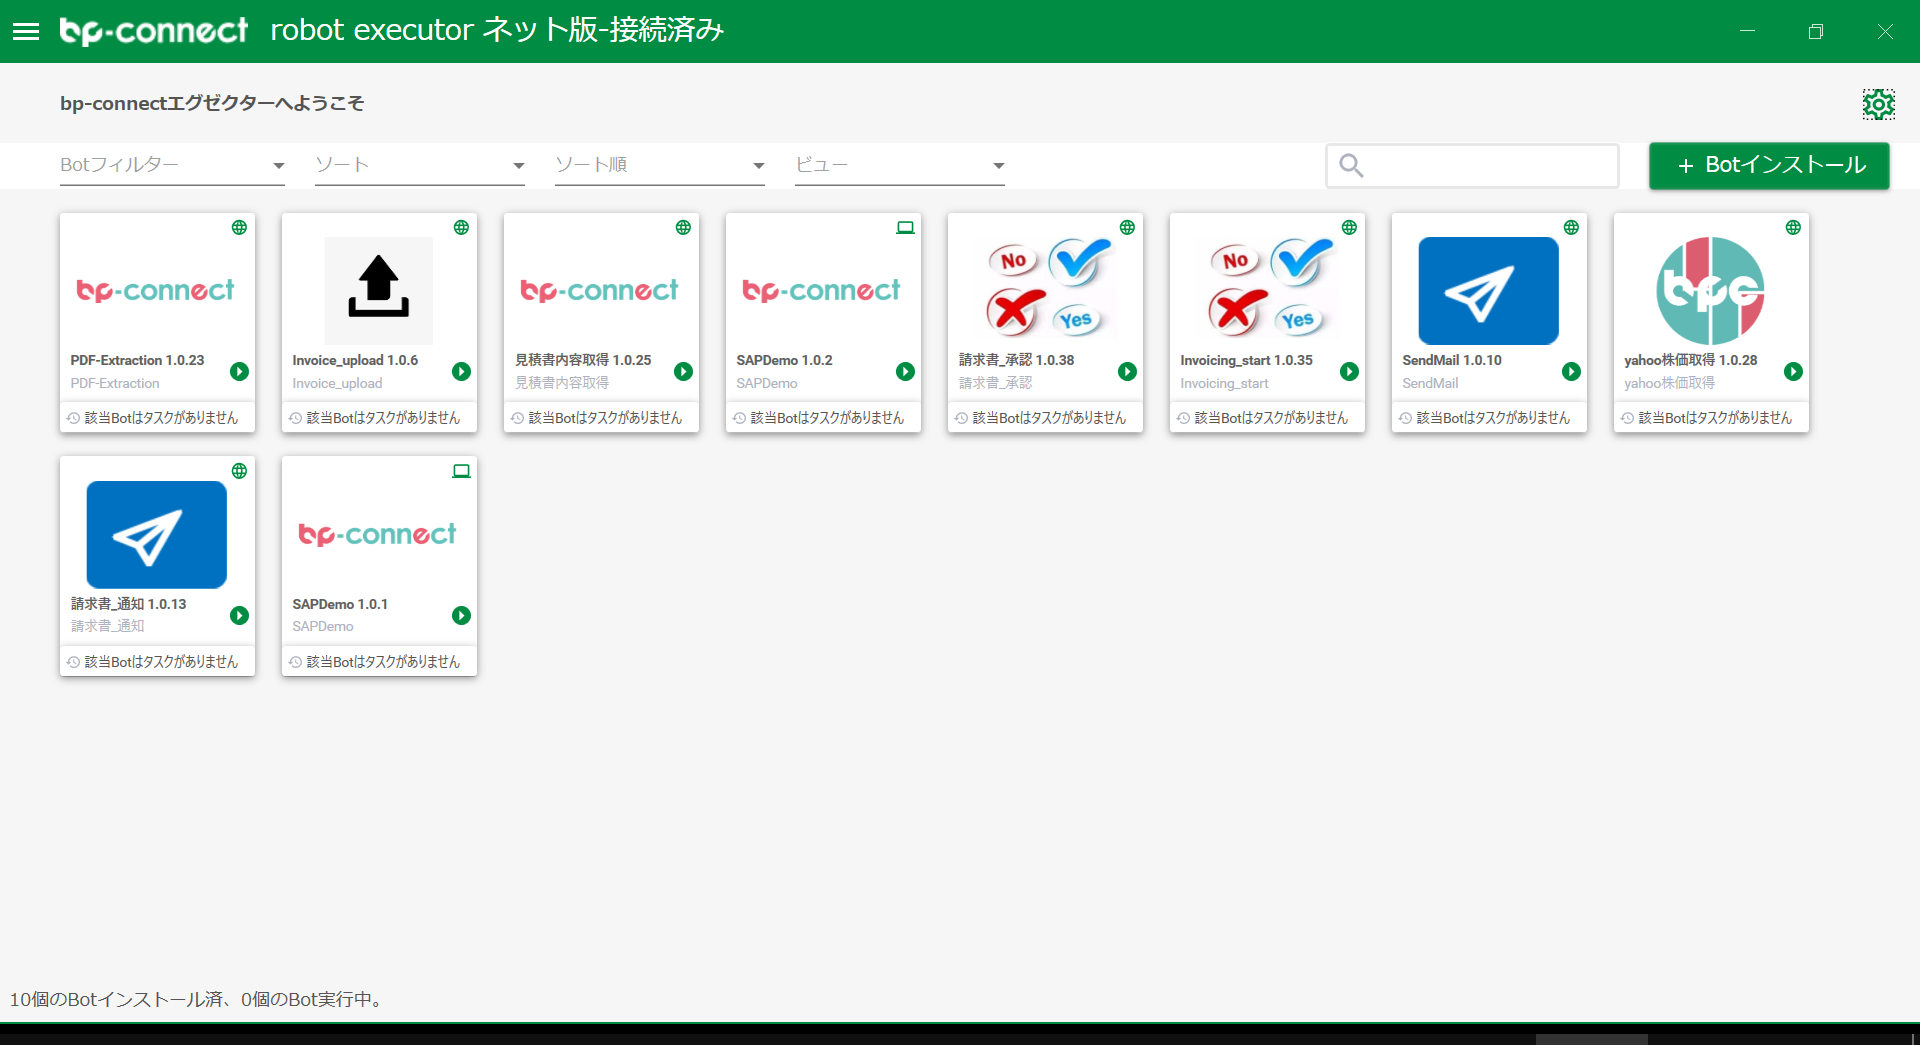Select the yahoo株価取得 logo thumbnail
1920x1045 pixels.
(x=1710, y=290)
